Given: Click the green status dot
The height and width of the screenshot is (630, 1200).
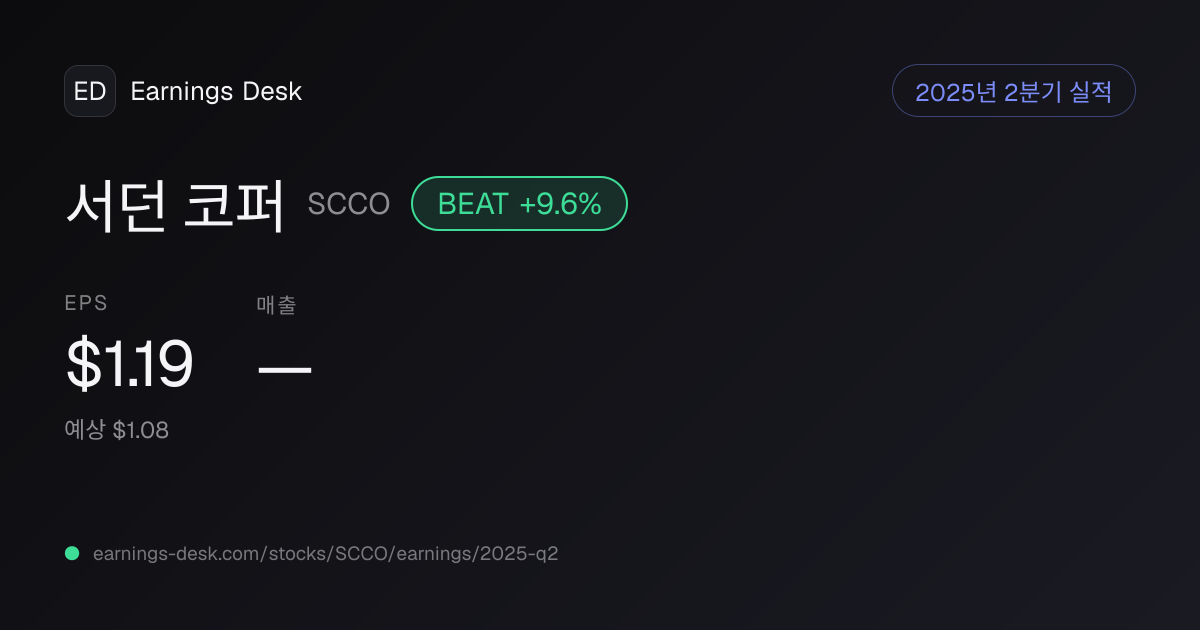Looking at the screenshot, I should [x=72, y=553].
